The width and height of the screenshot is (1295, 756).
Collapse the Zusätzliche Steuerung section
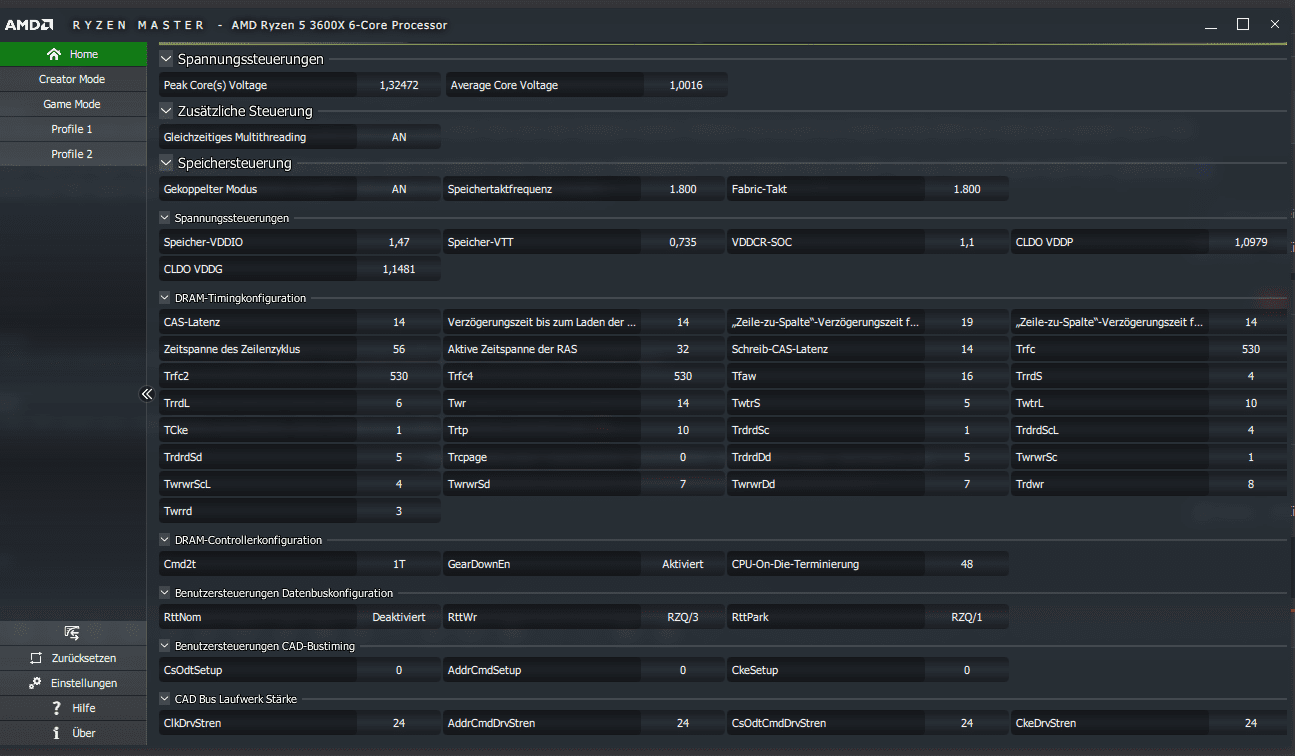(x=166, y=111)
